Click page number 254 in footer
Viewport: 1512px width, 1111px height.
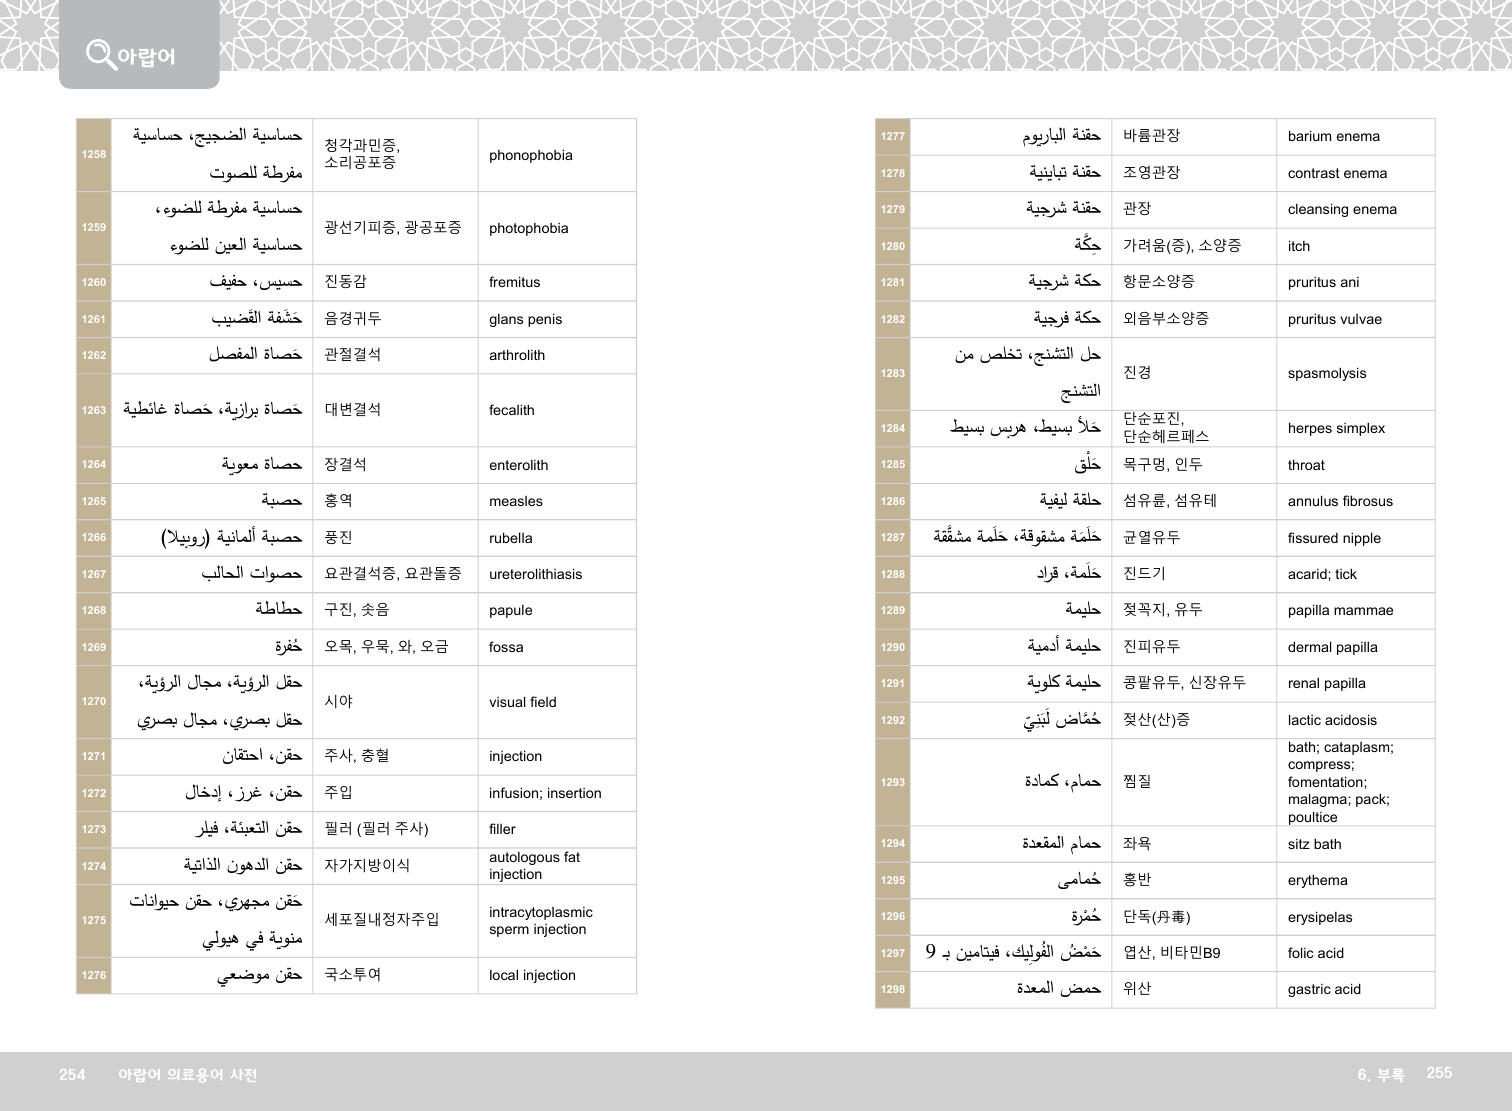pyautogui.click(x=72, y=1074)
